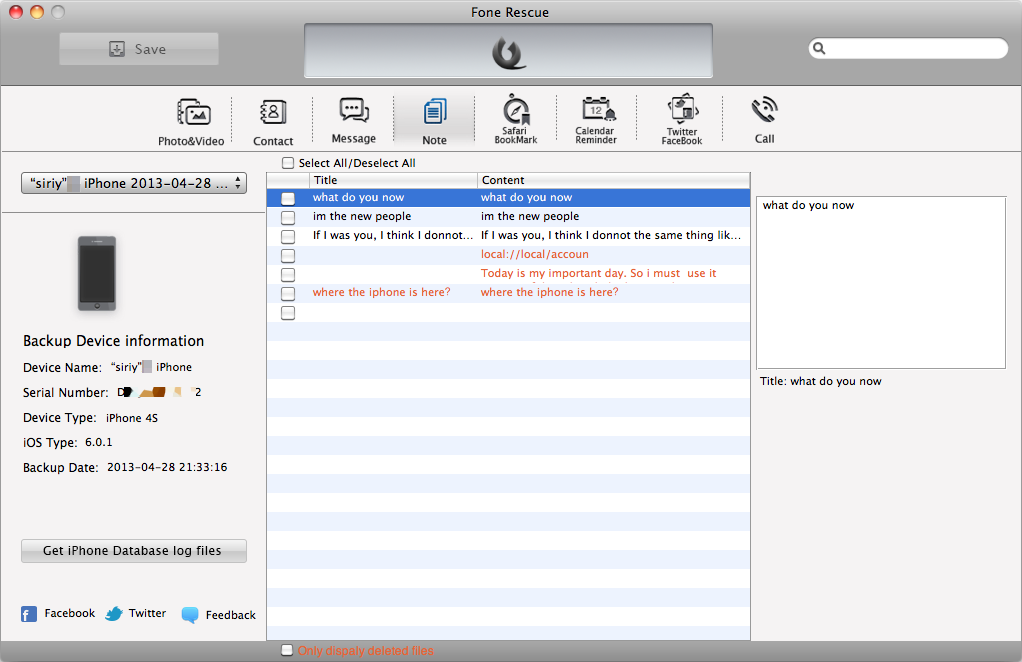Click Get iPhone Database log files
The image size is (1022, 662).
click(134, 551)
